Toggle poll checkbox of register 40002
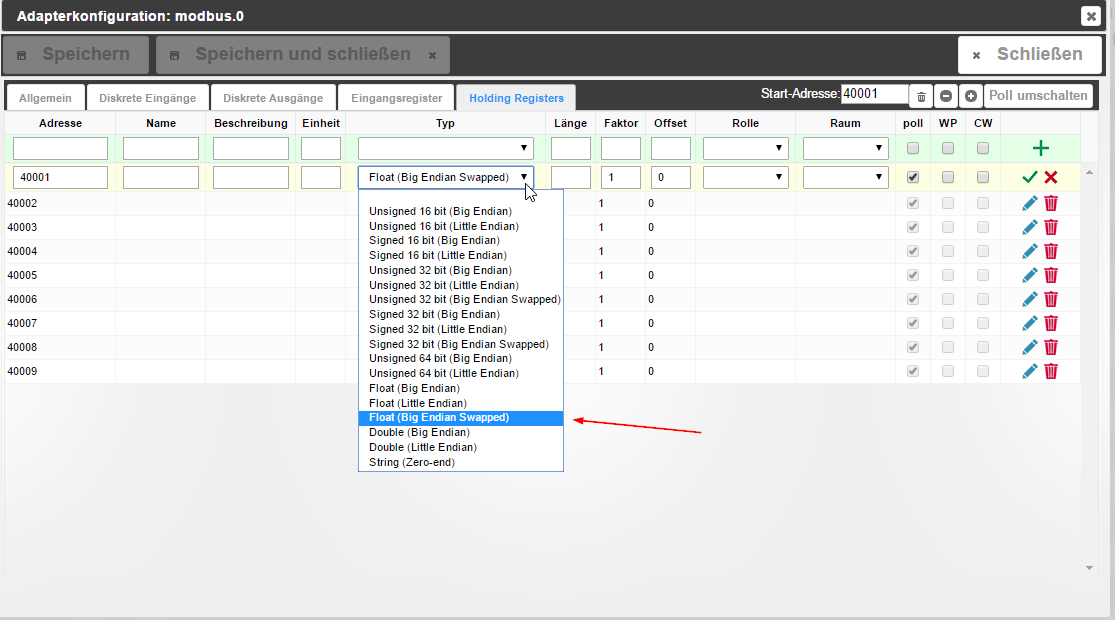Screen dimensions: 1115x620 click(x=913, y=203)
